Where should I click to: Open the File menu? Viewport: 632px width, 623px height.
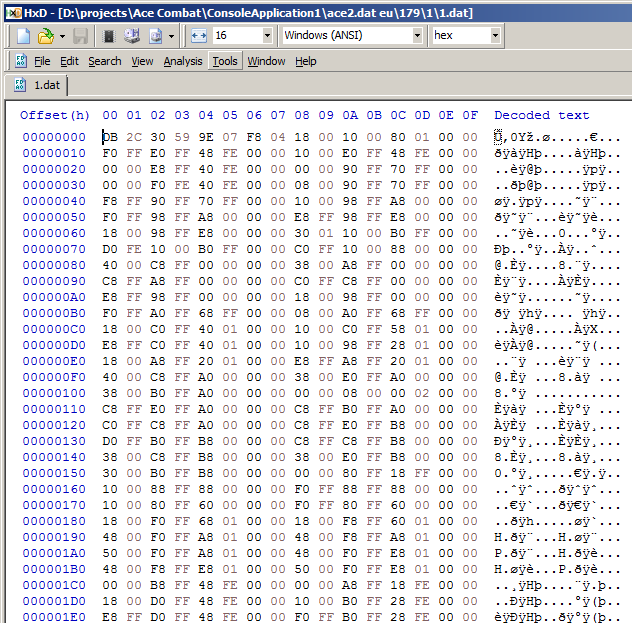42,62
